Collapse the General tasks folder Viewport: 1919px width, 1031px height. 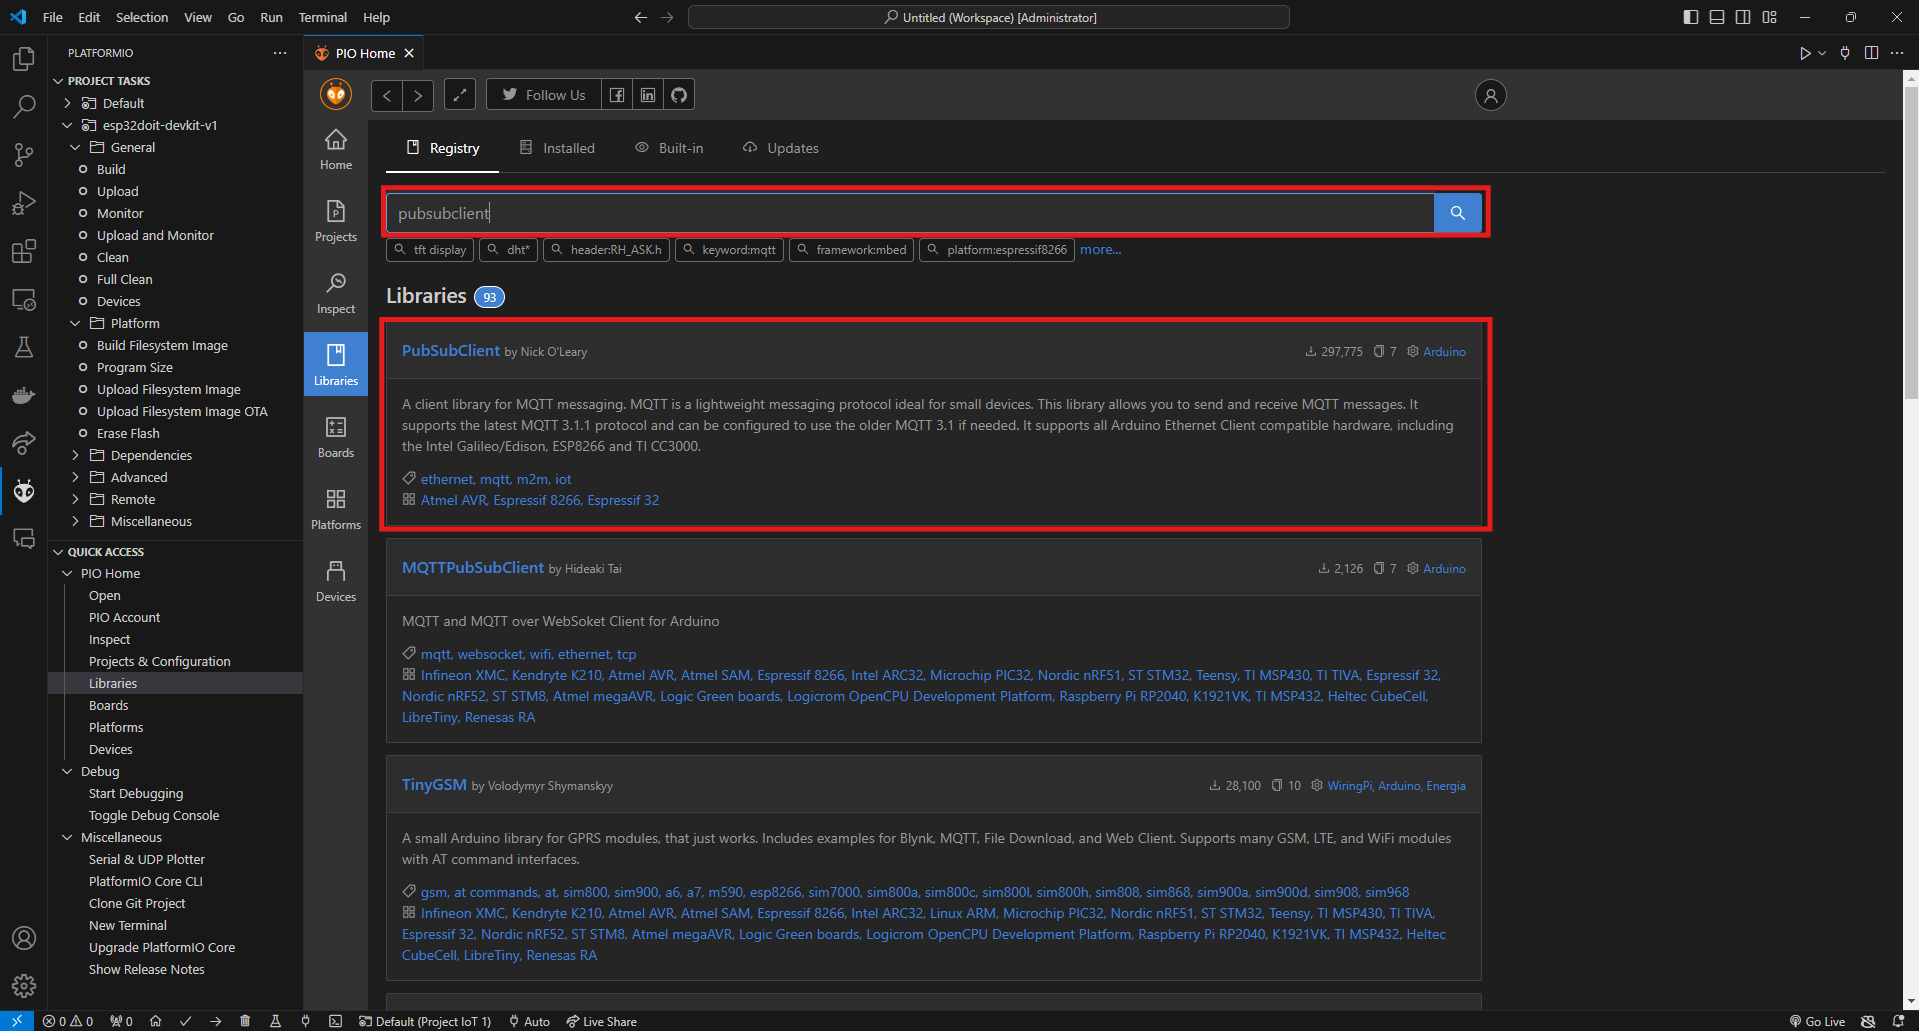(x=75, y=147)
